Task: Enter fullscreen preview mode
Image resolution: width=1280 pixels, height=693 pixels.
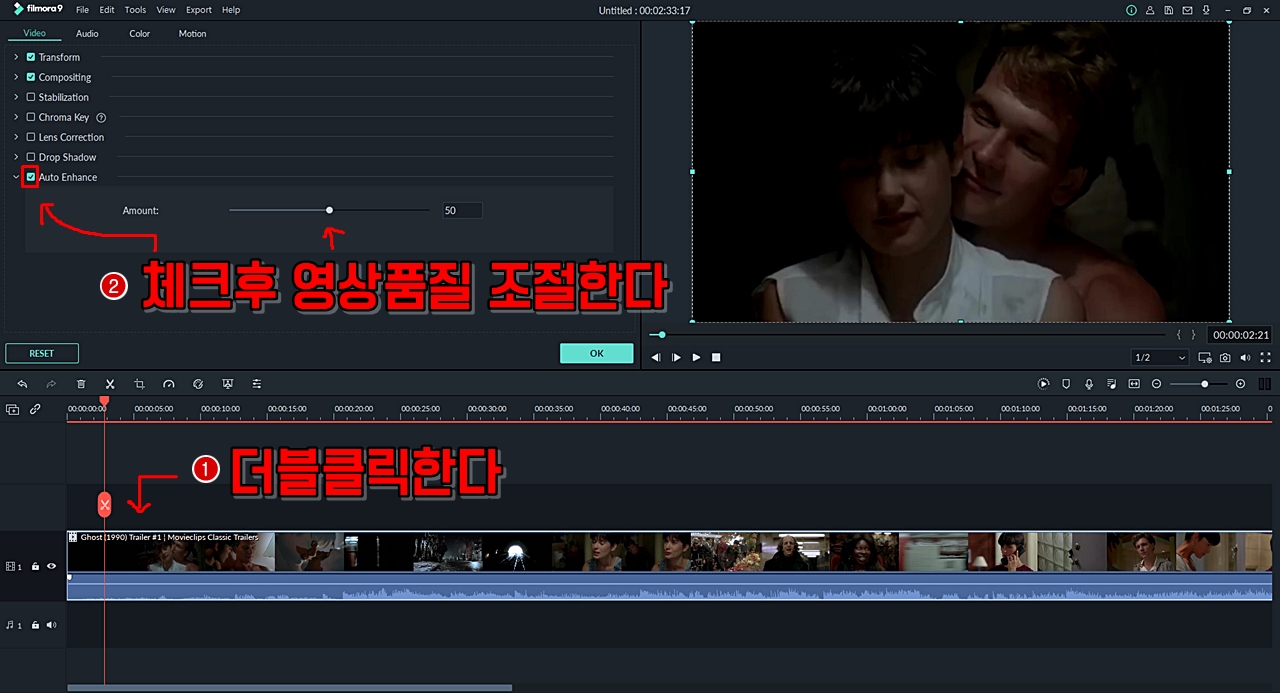Action: click(x=1265, y=357)
